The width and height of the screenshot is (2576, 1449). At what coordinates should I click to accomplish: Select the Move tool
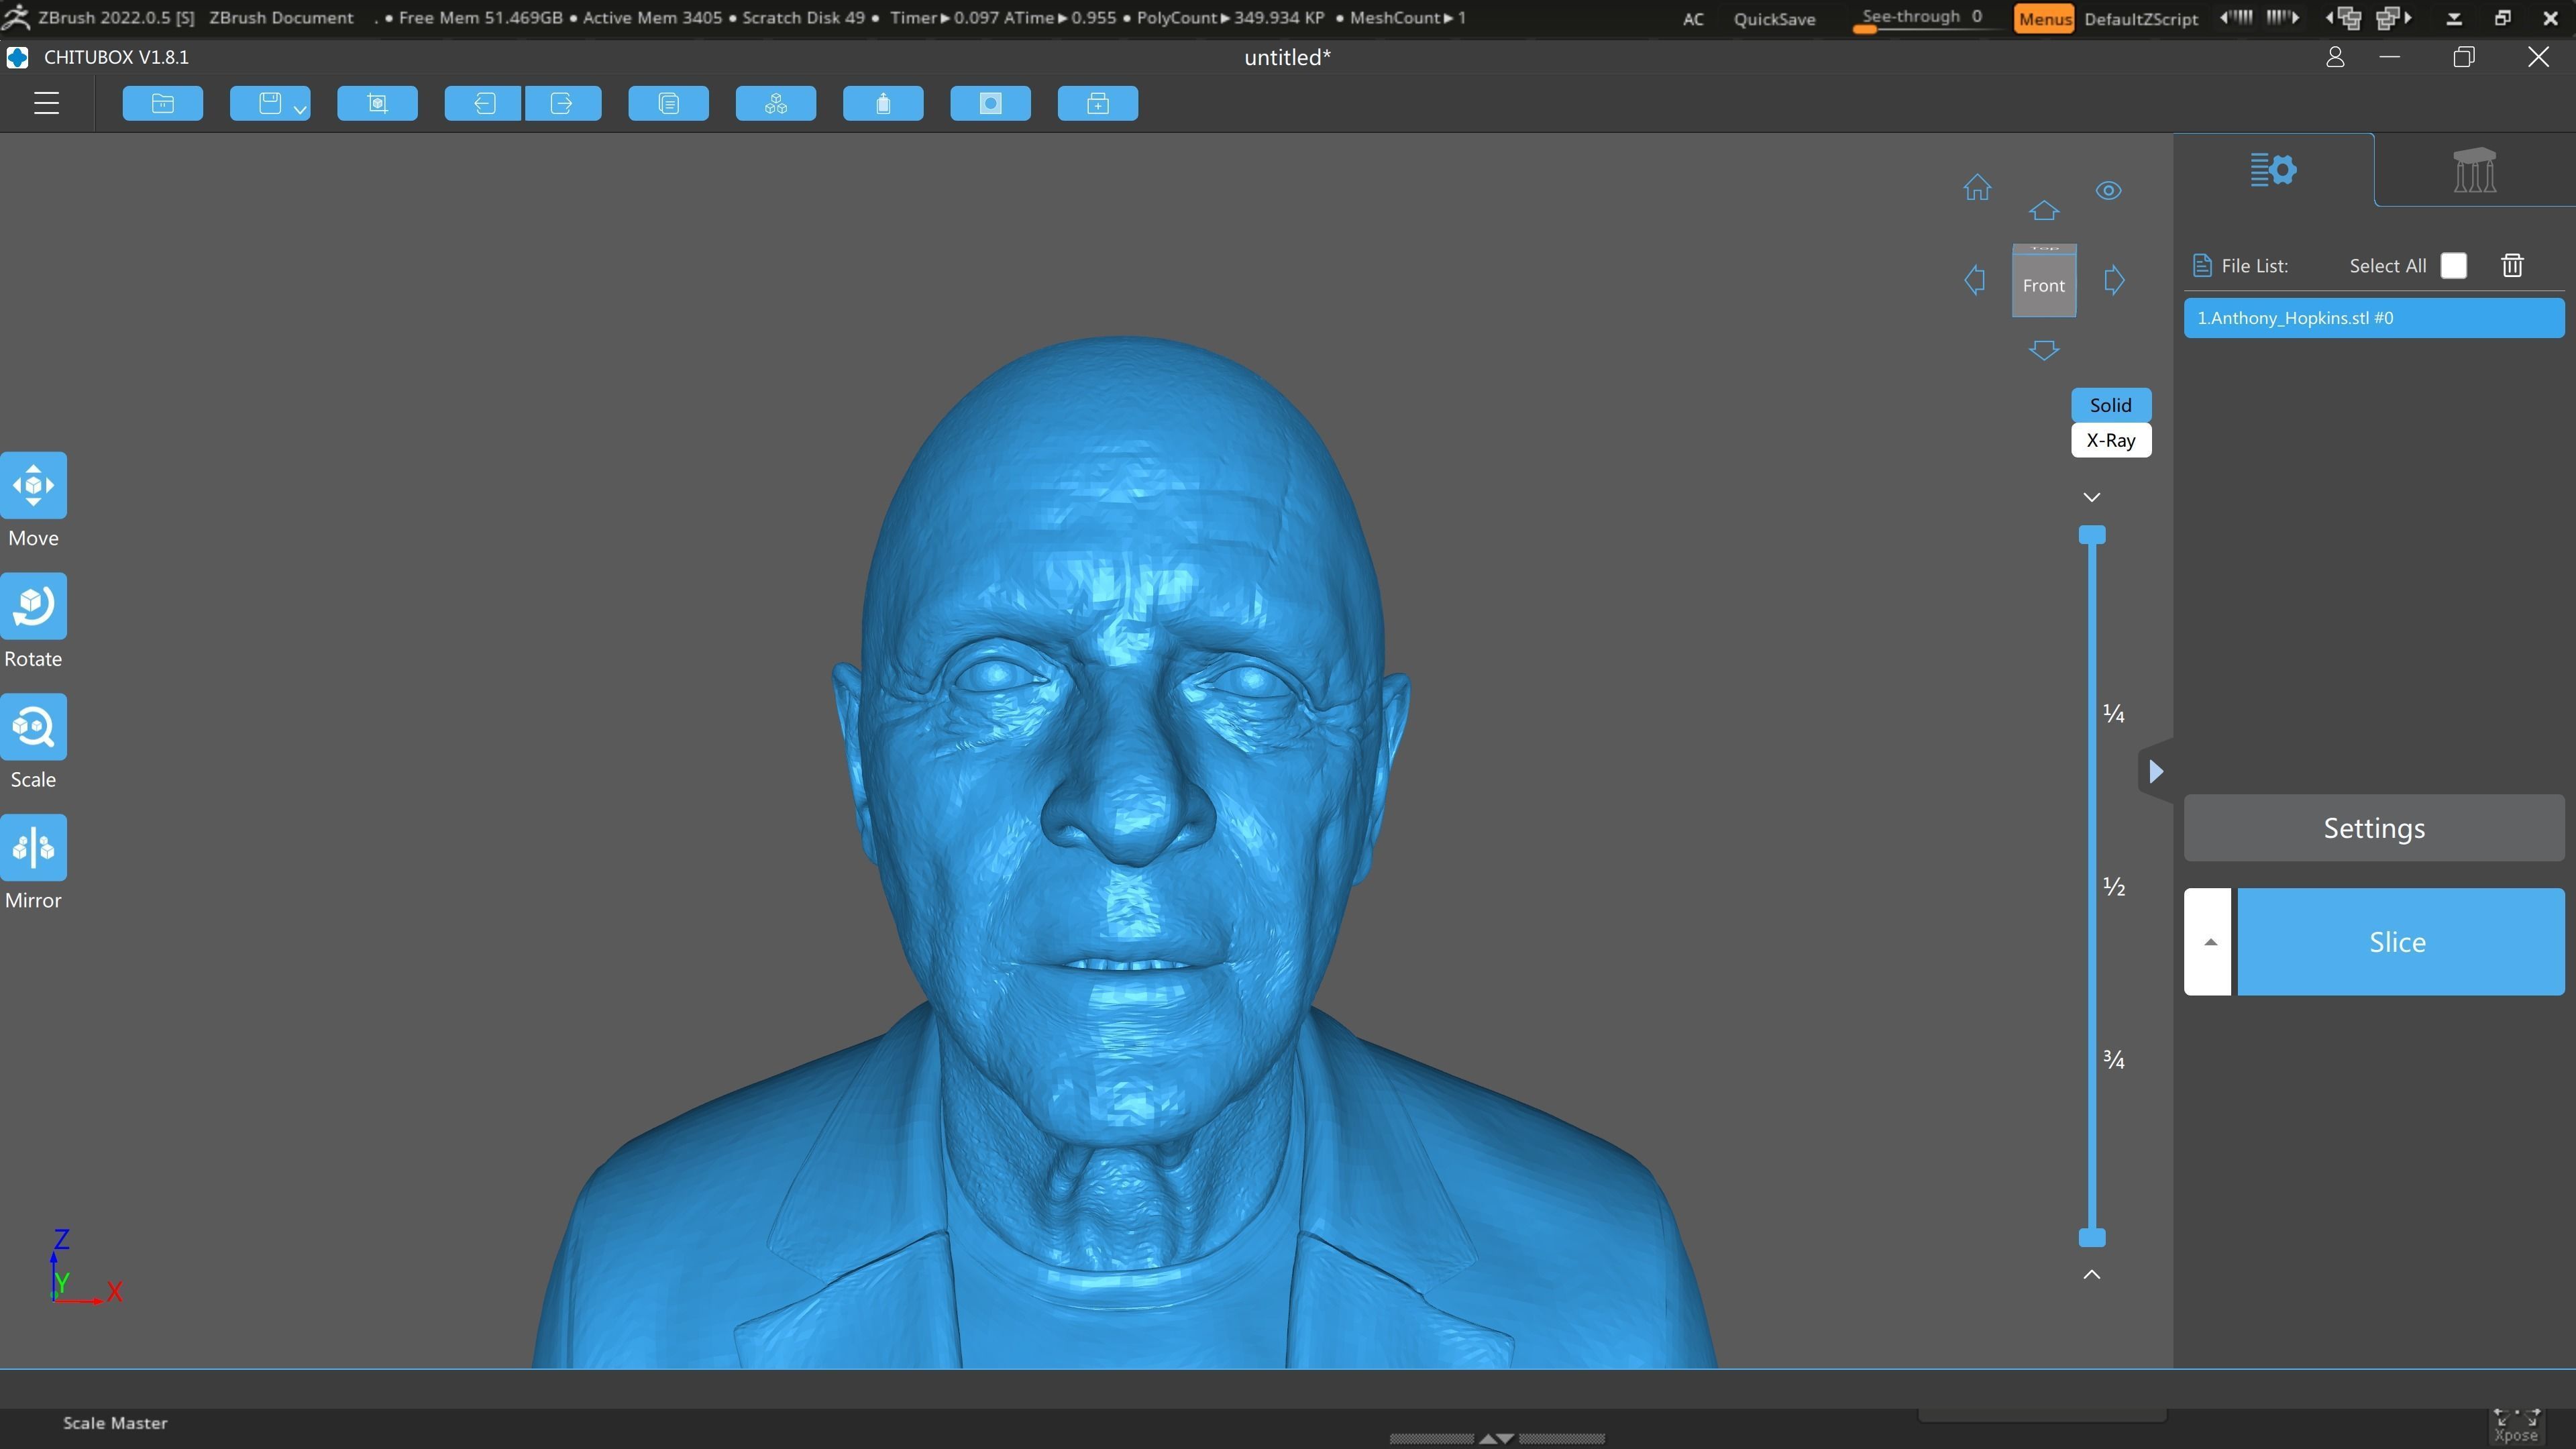point(33,486)
